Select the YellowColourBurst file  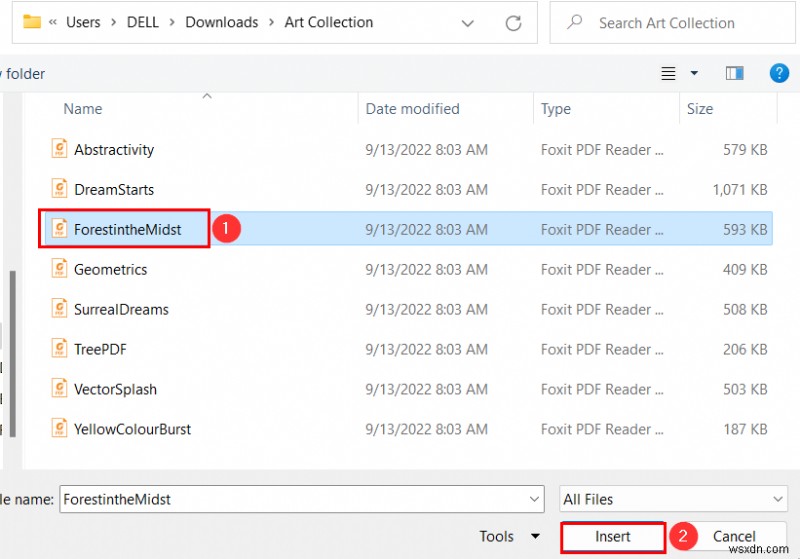[132, 429]
